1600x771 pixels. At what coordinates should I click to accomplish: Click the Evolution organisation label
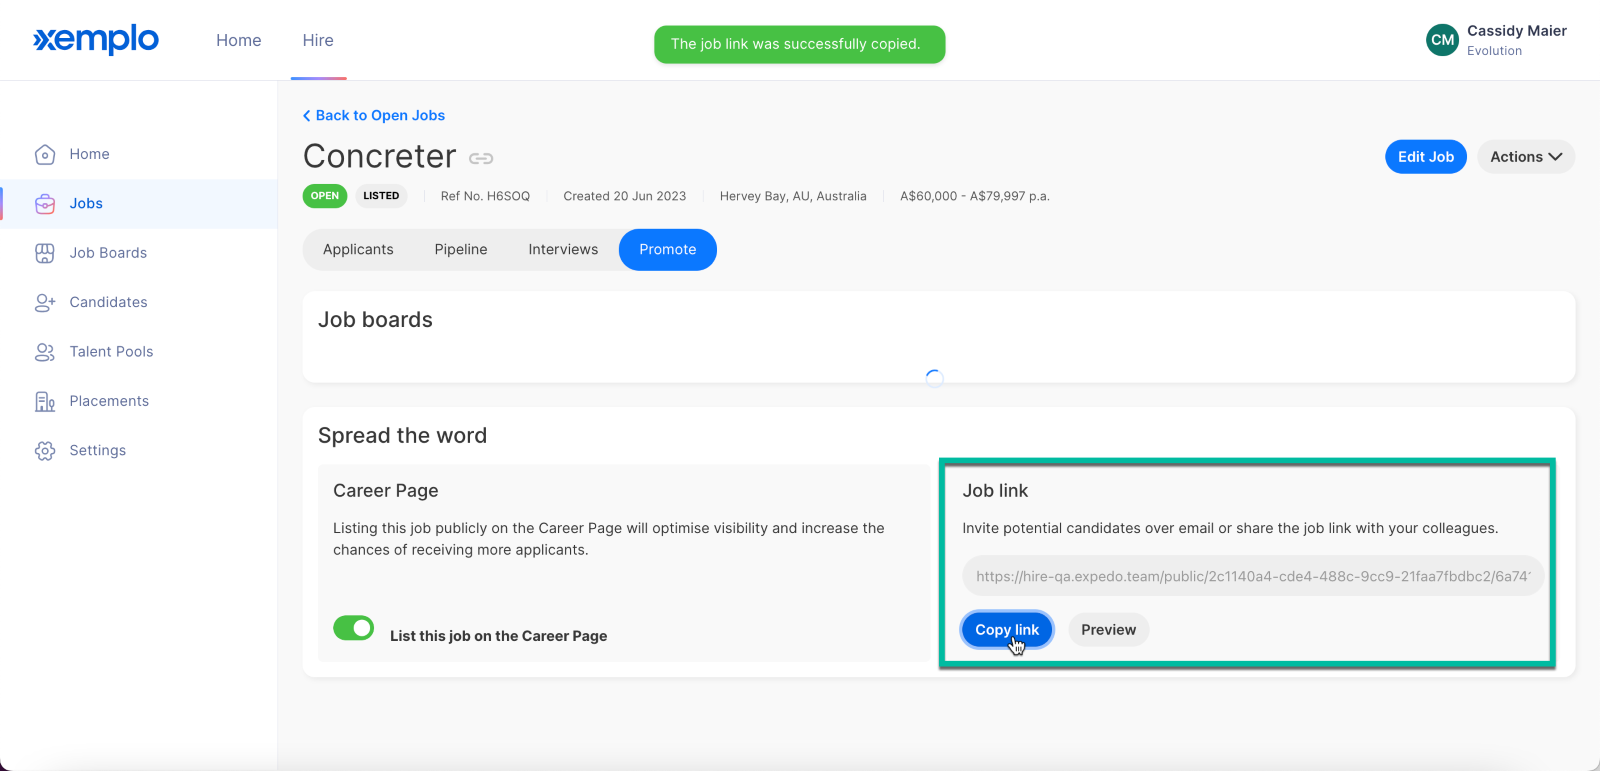click(x=1494, y=51)
